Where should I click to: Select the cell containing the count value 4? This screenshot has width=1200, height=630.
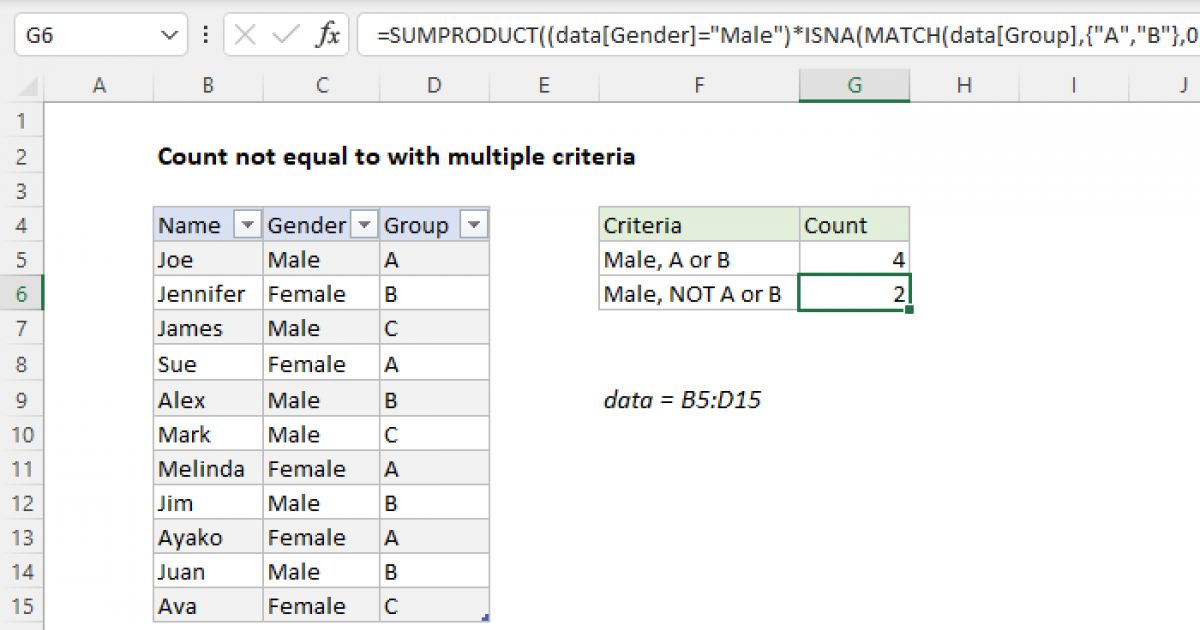[x=854, y=259]
